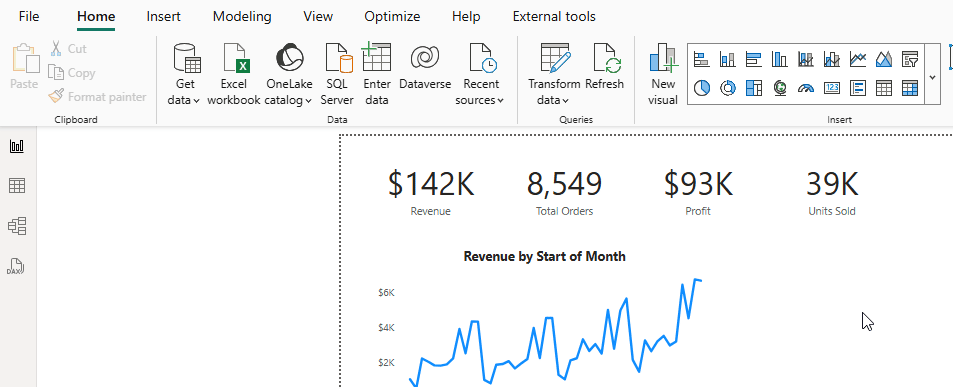
Task: Open the Help ribbon tab
Action: (466, 16)
